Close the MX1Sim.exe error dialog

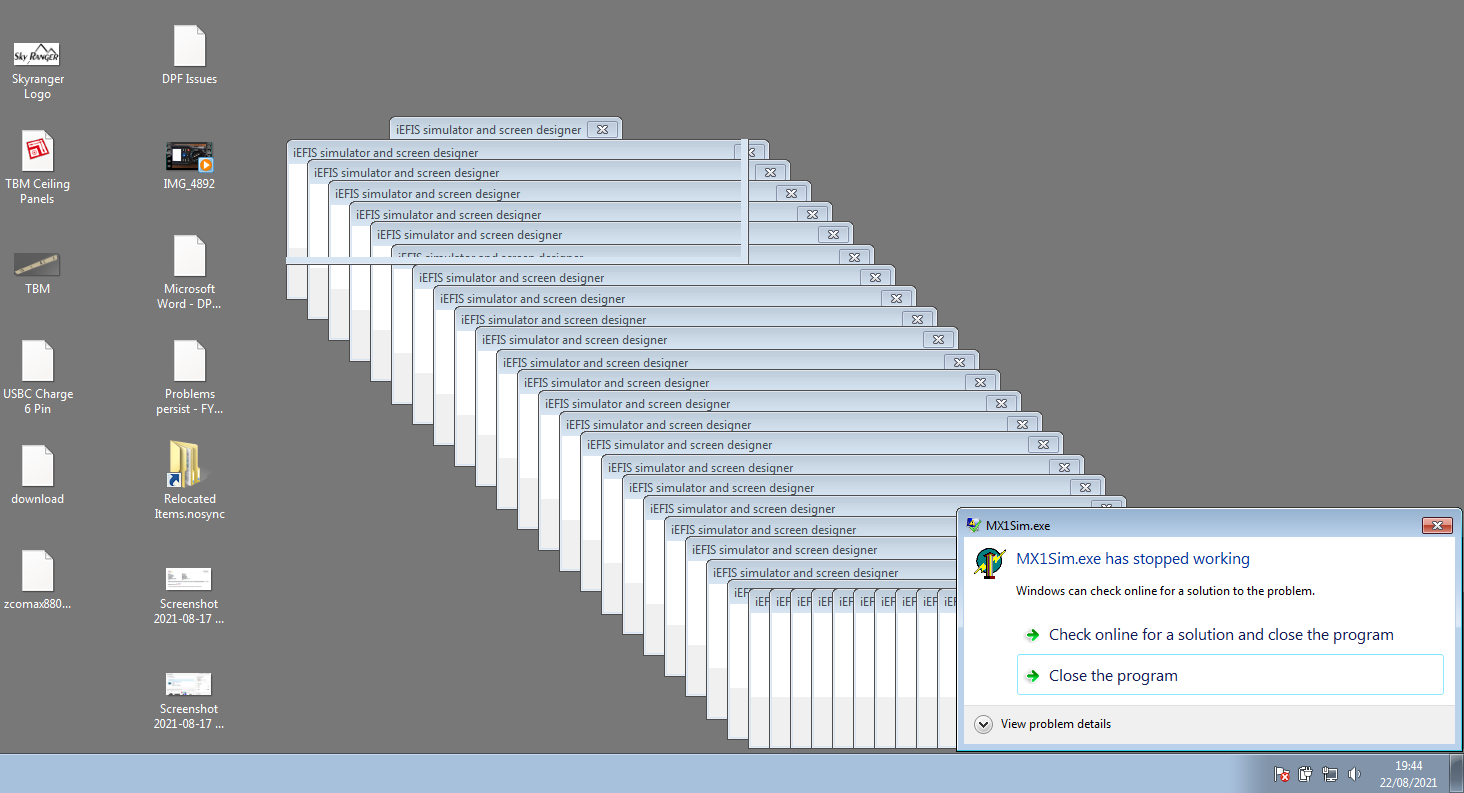click(1436, 525)
